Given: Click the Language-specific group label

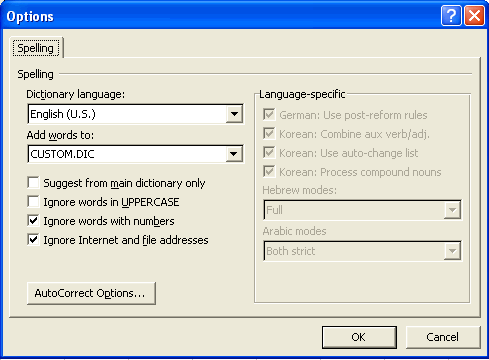Looking at the screenshot, I should 302,94.
